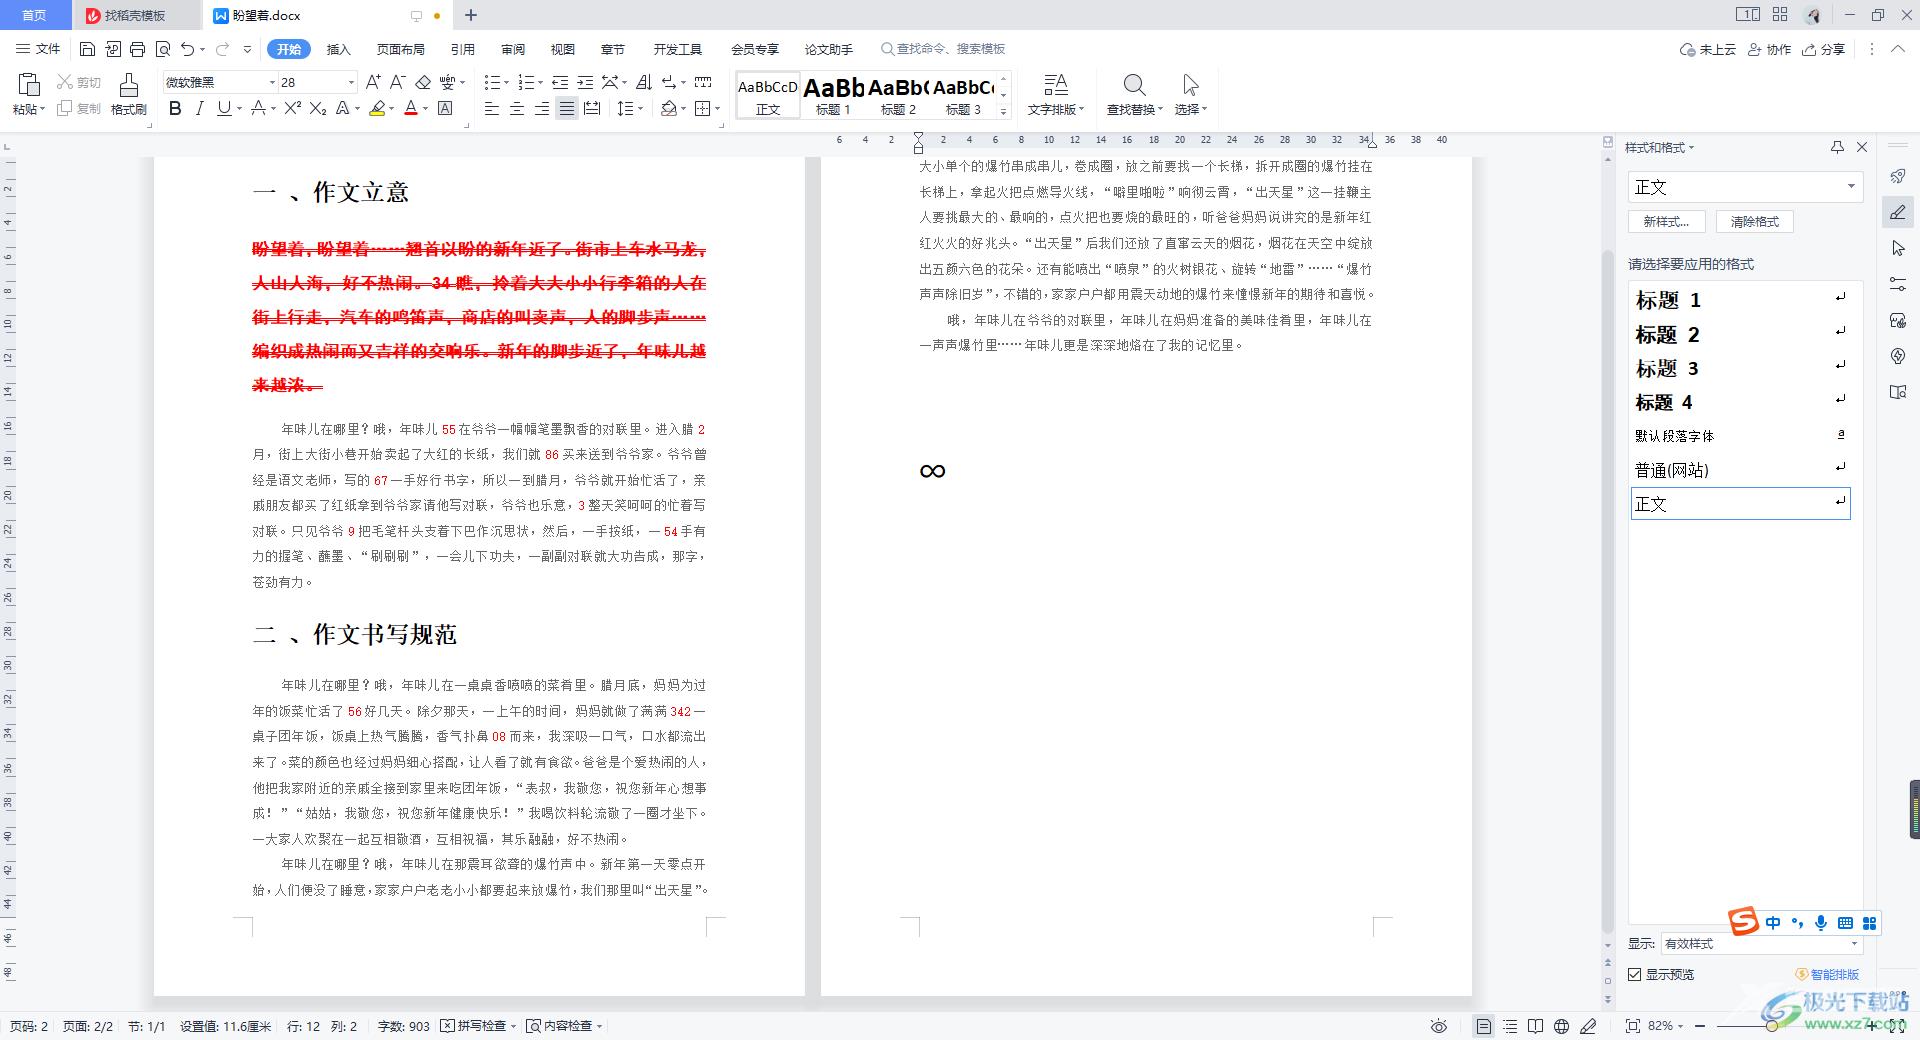Open the current style dropdown showing 正文 in the pane
This screenshot has height=1040, width=1920.
click(x=1851, y=187)
